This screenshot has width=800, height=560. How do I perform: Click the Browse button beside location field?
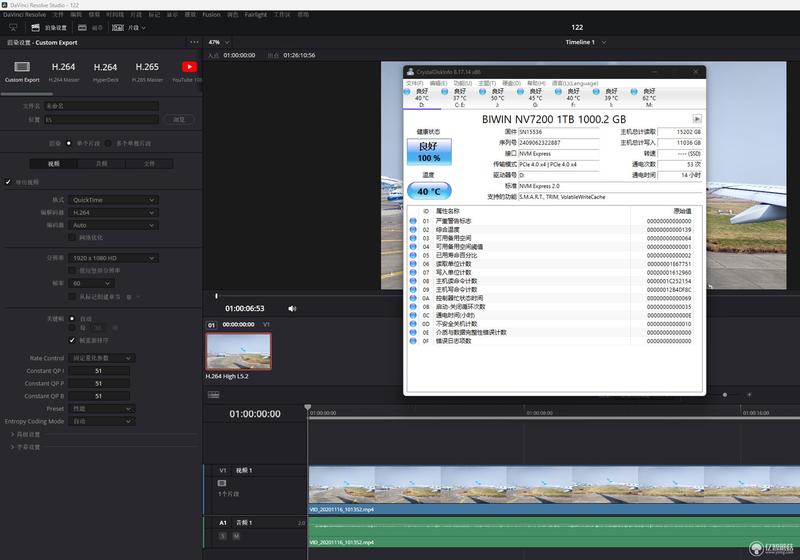coord(179,119)
